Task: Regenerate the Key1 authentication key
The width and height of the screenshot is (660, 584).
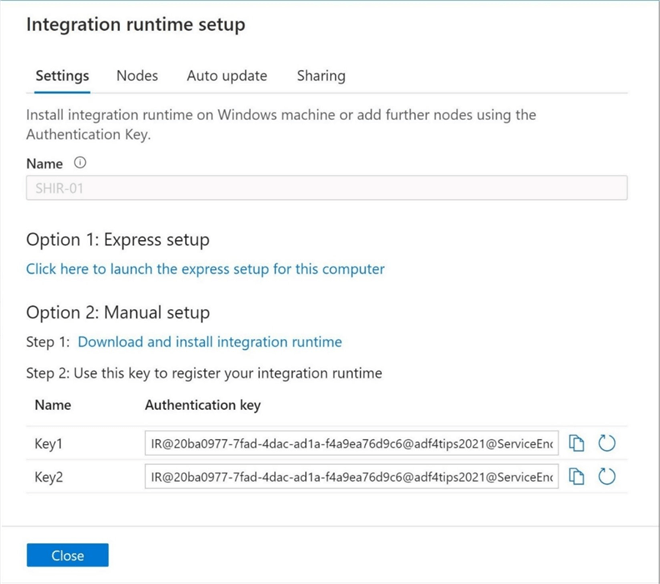Action: click(607, 443)
